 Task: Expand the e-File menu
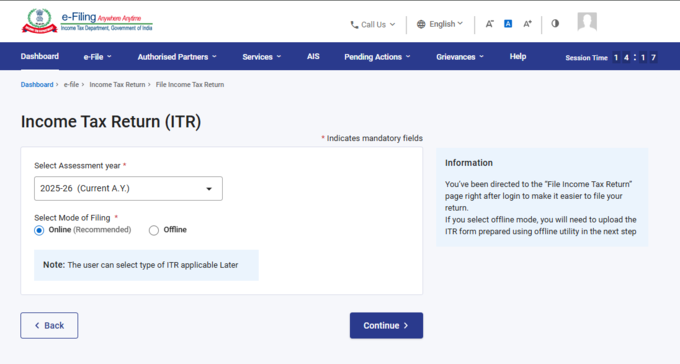pyautogui.click(x=98, y=57)
